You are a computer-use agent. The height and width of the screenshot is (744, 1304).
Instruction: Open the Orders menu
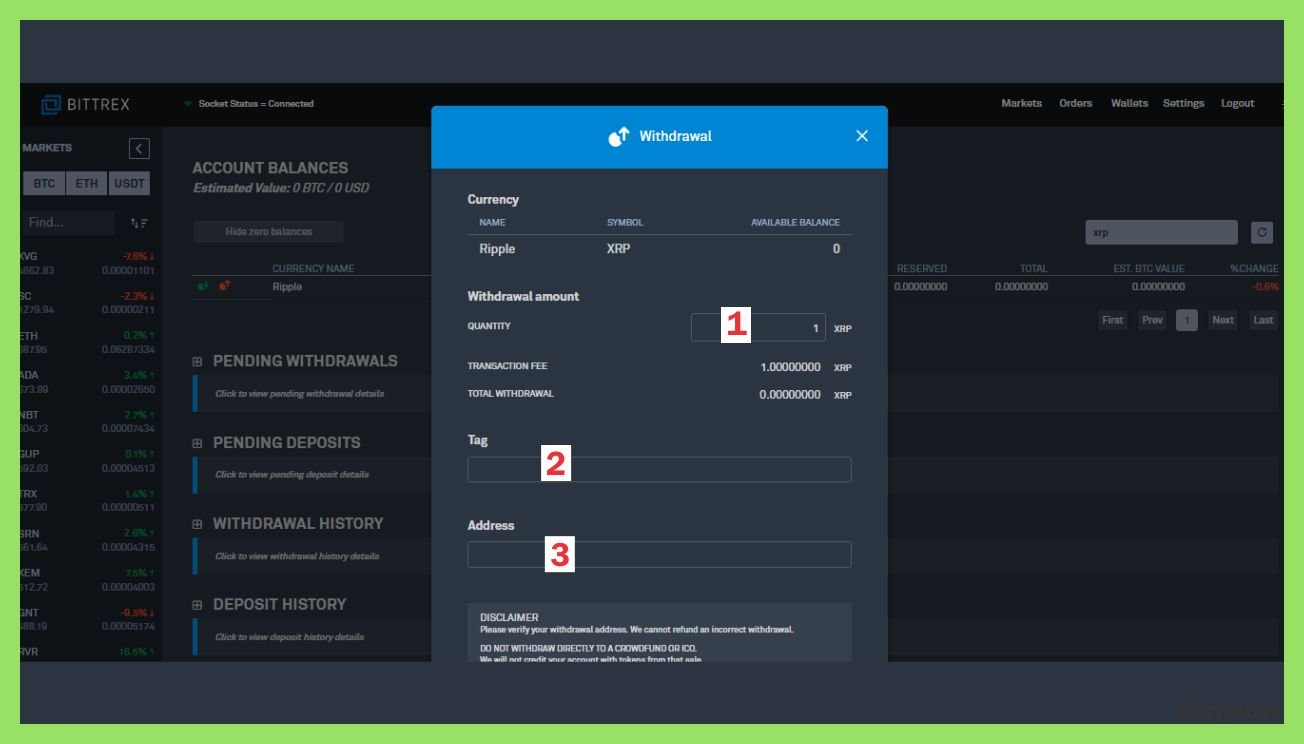1076,104
